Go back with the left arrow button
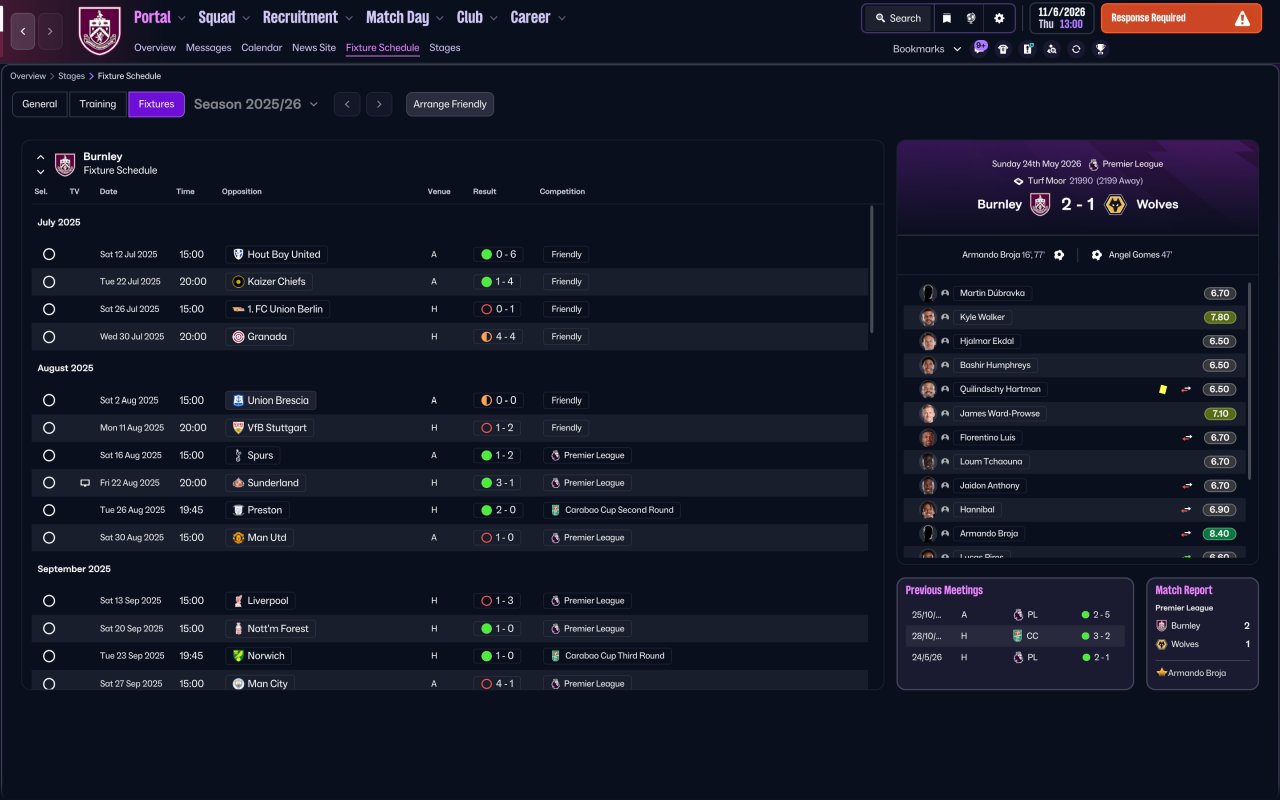This screenshot has width=1280, height=800. tap(23, 31)
